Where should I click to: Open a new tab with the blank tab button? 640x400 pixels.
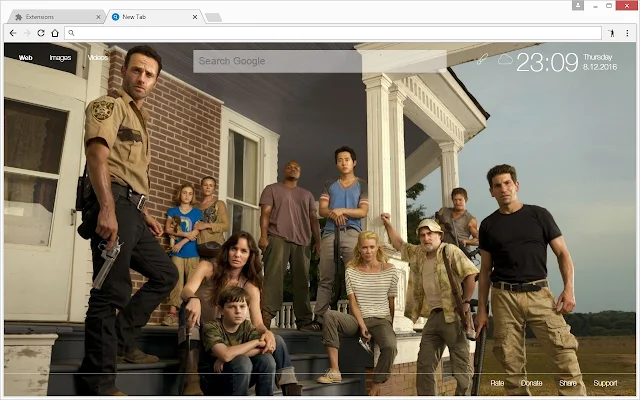pos(213,17)
